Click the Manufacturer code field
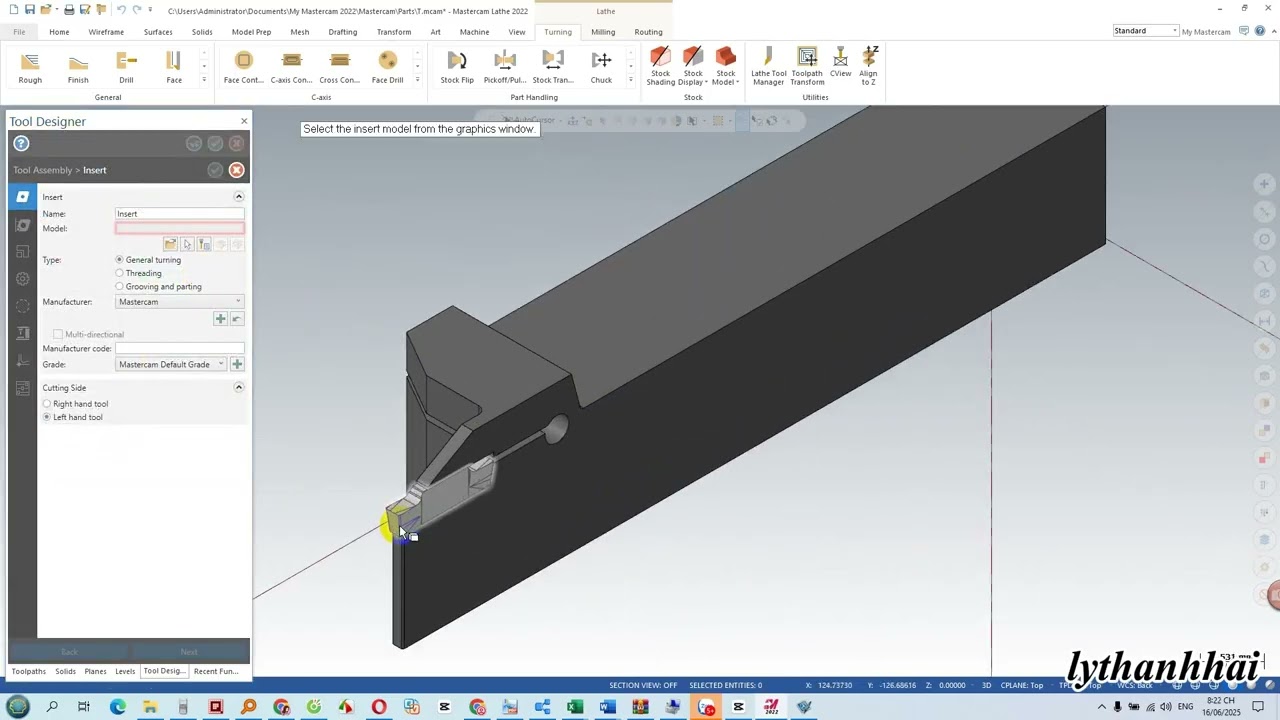 [x=180, y=349]
